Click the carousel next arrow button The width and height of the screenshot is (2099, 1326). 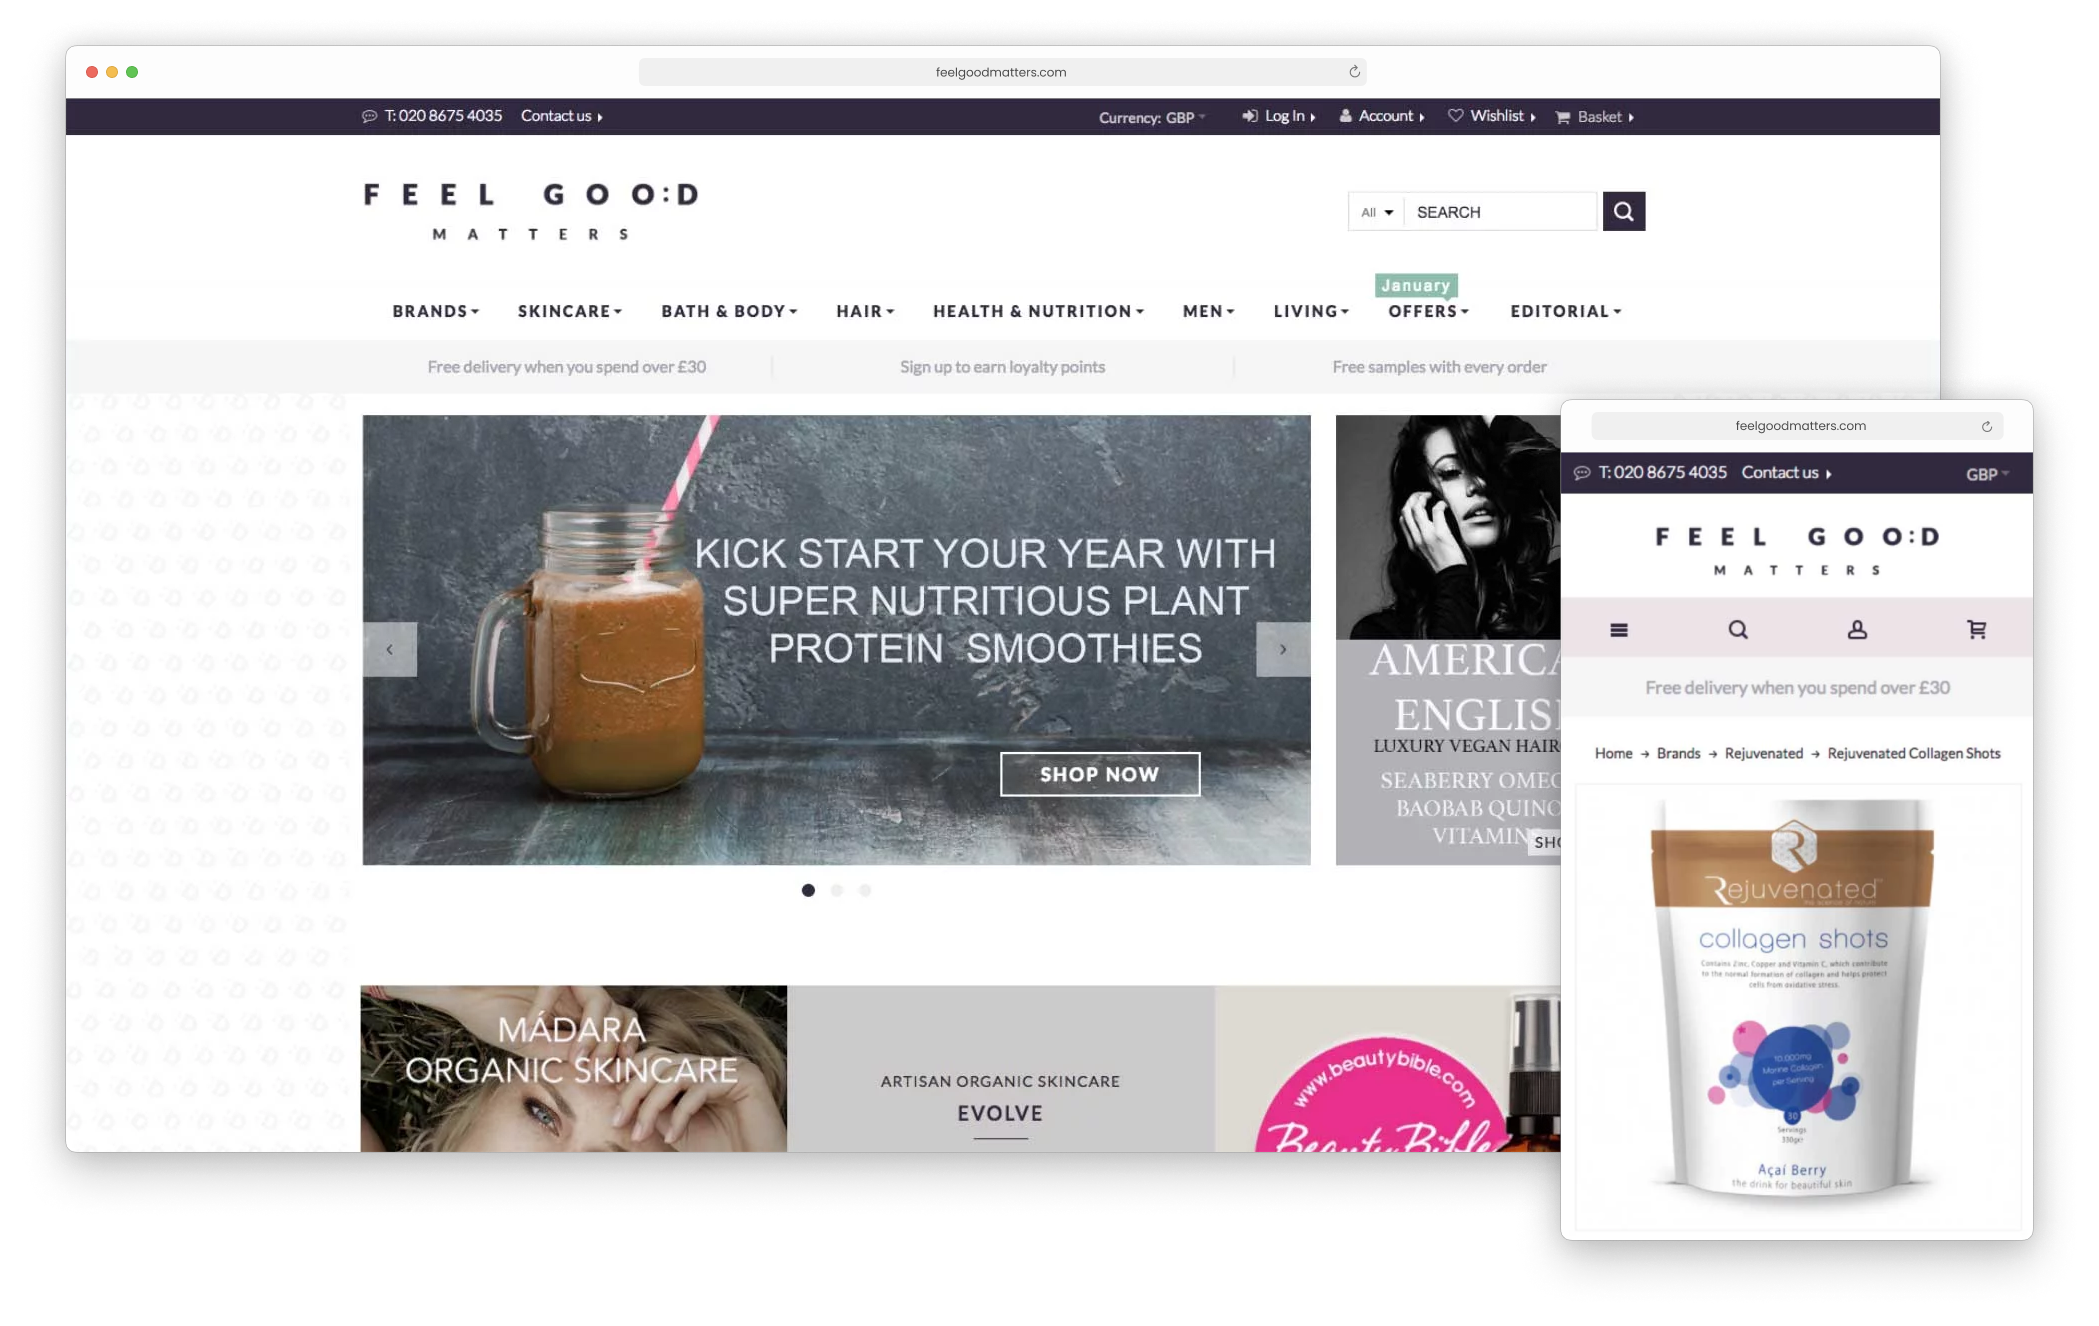[x=1282, y=648]
